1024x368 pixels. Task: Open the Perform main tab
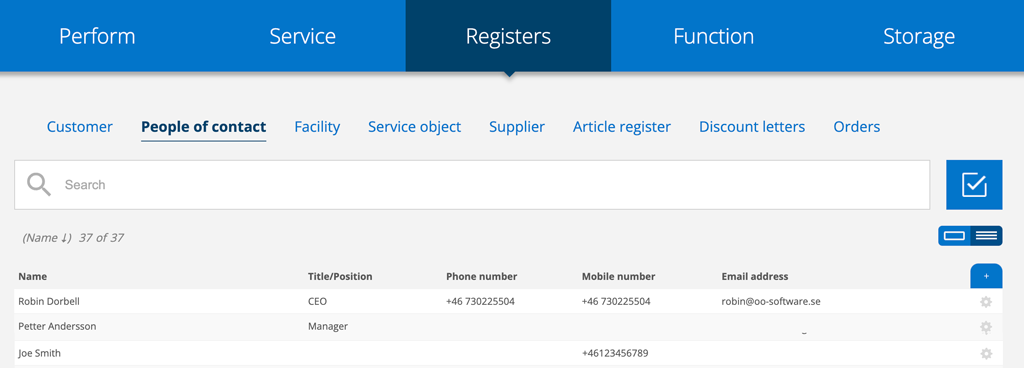click(x=97, y=36)
